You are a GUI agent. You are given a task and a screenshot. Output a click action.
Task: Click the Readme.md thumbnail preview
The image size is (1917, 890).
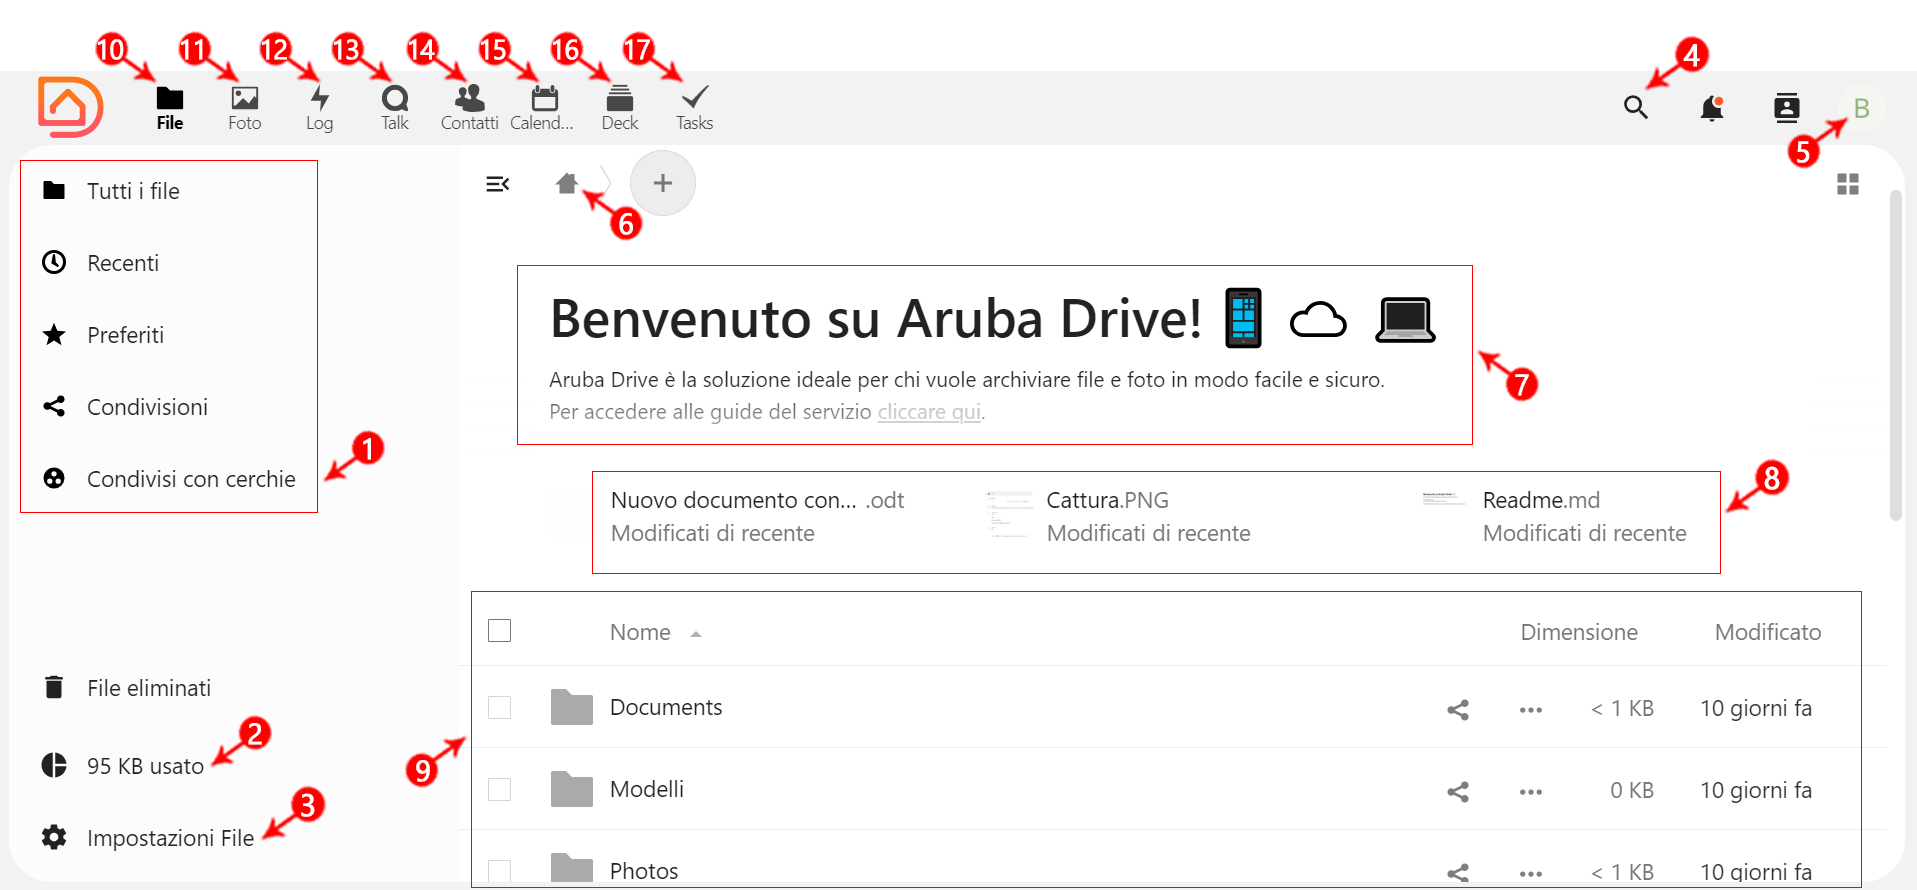(1444, 499)
